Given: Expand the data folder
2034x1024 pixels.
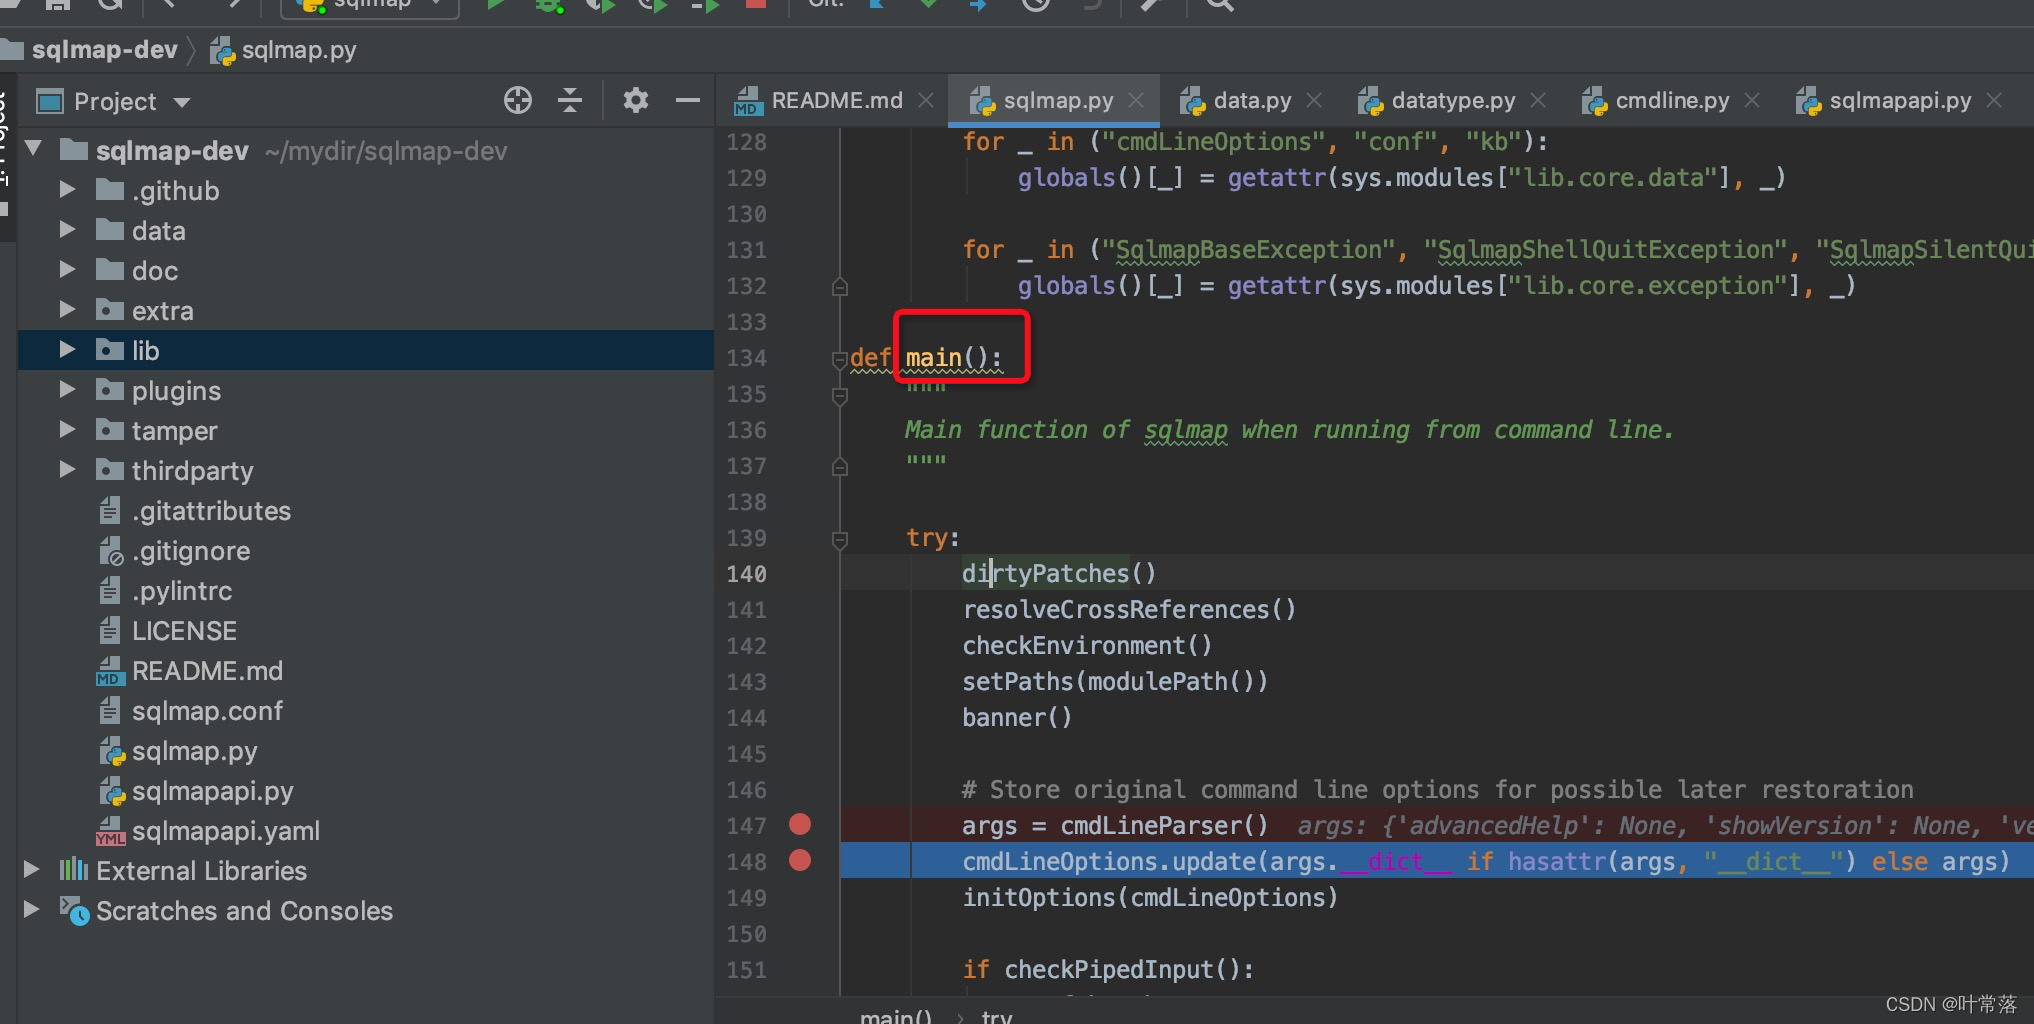Looking at the screenshot, I should 67,229.
